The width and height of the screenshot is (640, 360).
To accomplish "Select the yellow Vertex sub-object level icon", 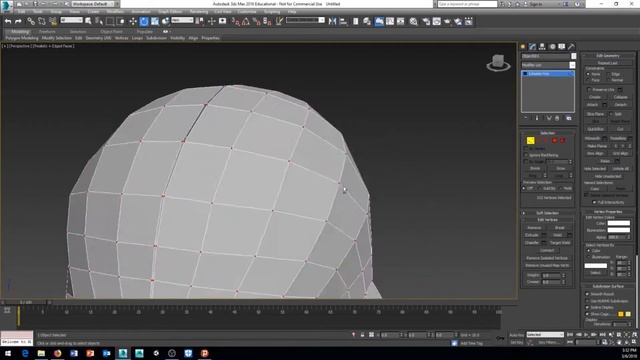I will 530,140.
